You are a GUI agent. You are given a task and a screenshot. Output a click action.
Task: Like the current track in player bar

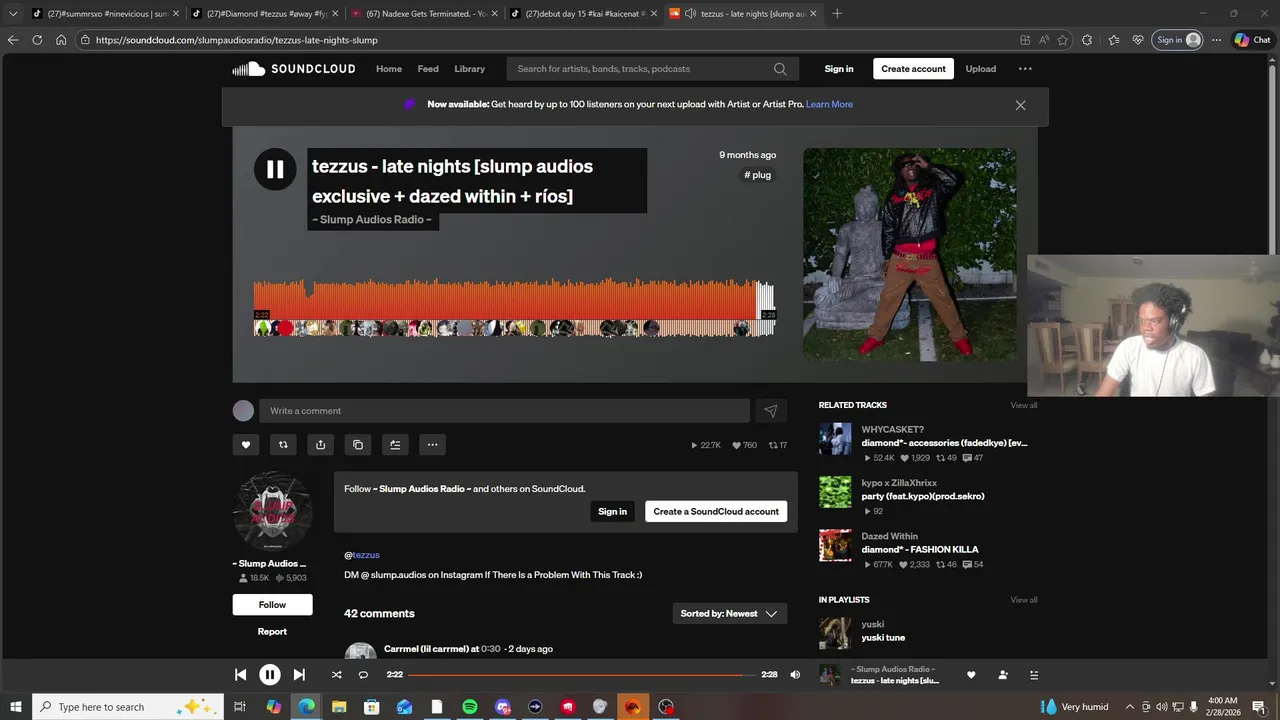coord(971,675)
